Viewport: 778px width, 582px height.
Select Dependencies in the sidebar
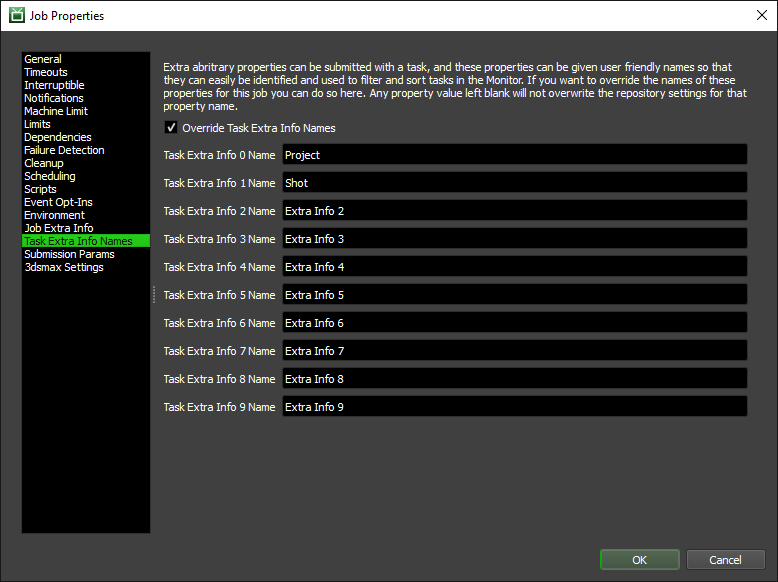[x=58, y=137]
